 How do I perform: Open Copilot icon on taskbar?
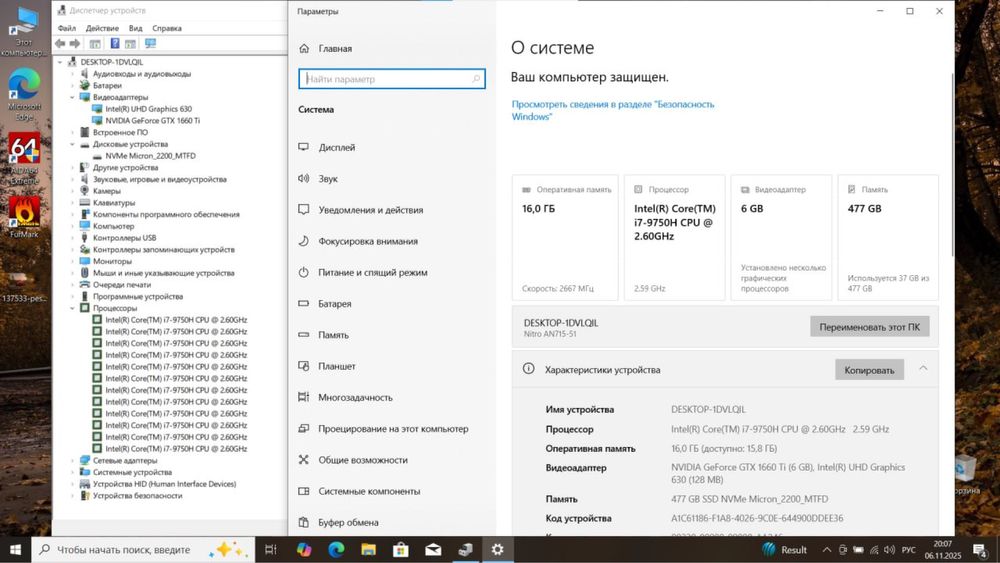[x=304, y=550]
